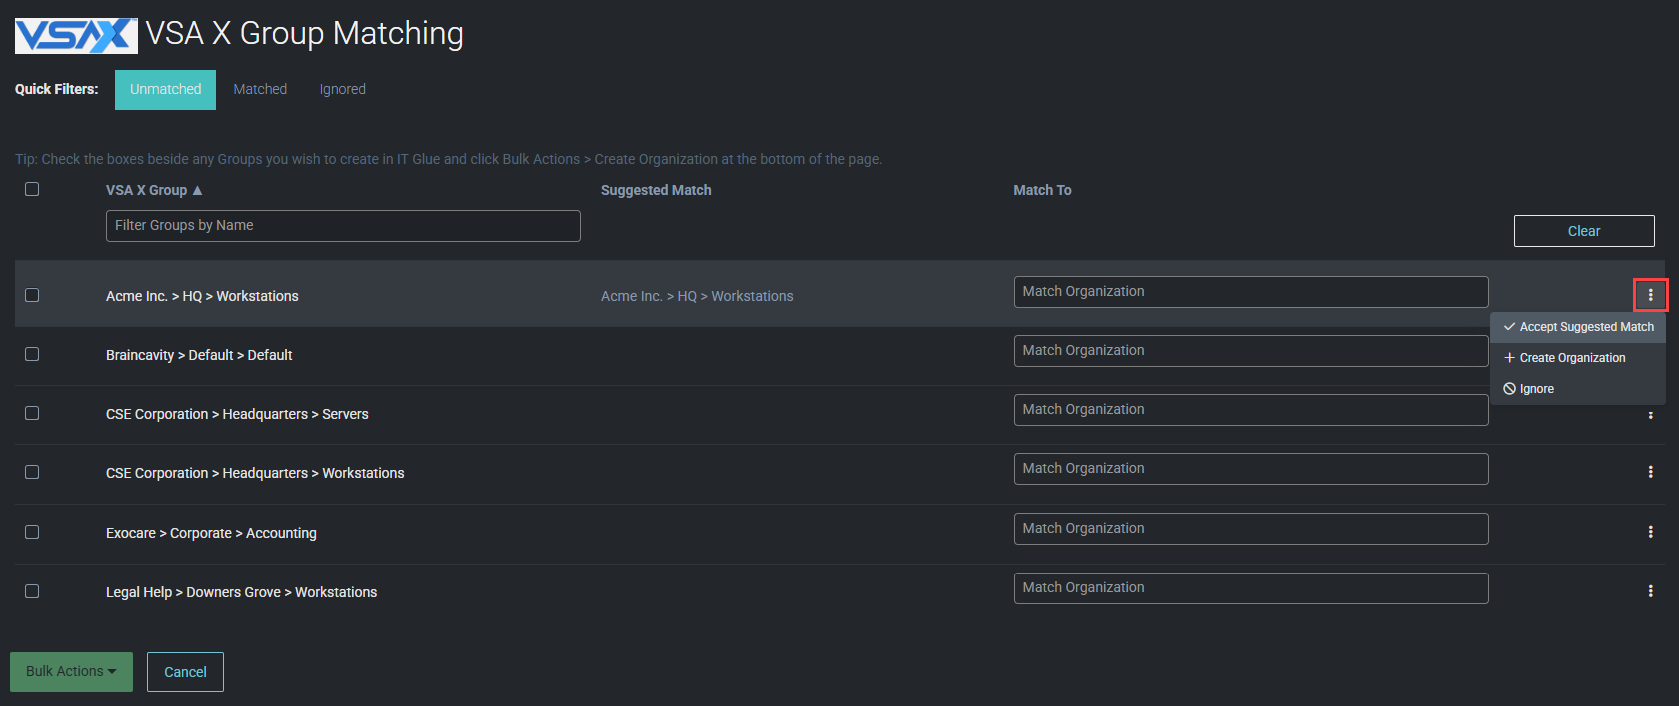Click the VSA X logo icon
The image size is (1679, 706).
pyautogui.click(x=76, y=35)
